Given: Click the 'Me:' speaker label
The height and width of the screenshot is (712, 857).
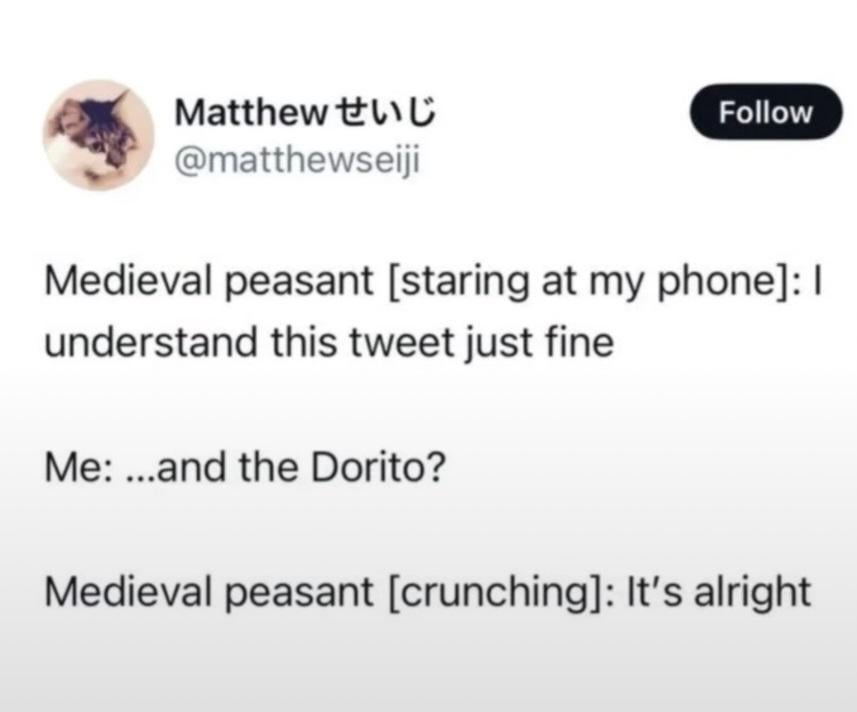Looking at the screenshot, I should [x=79, y=468].
